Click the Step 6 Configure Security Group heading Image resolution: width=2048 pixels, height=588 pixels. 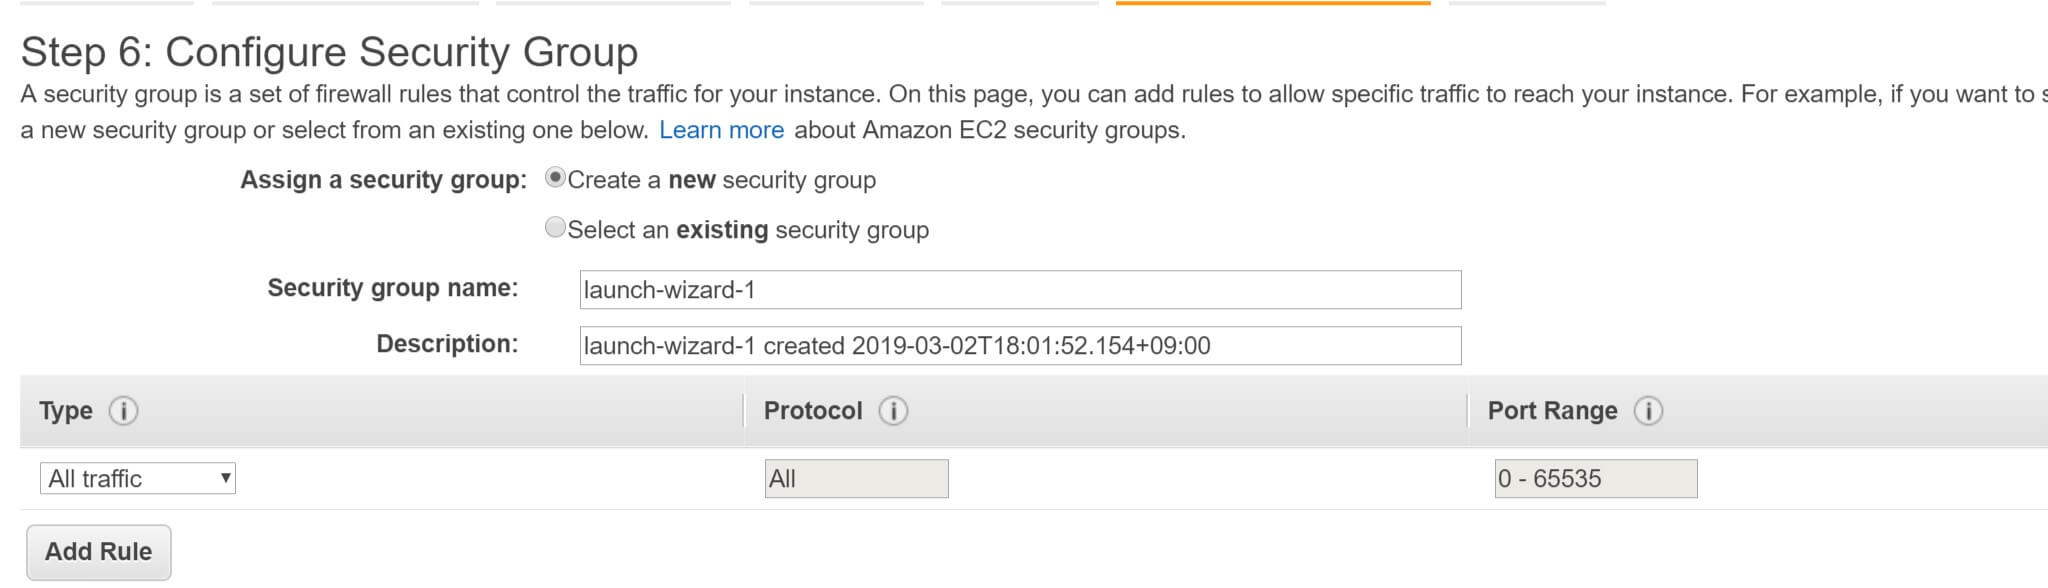tap(329, 52)
